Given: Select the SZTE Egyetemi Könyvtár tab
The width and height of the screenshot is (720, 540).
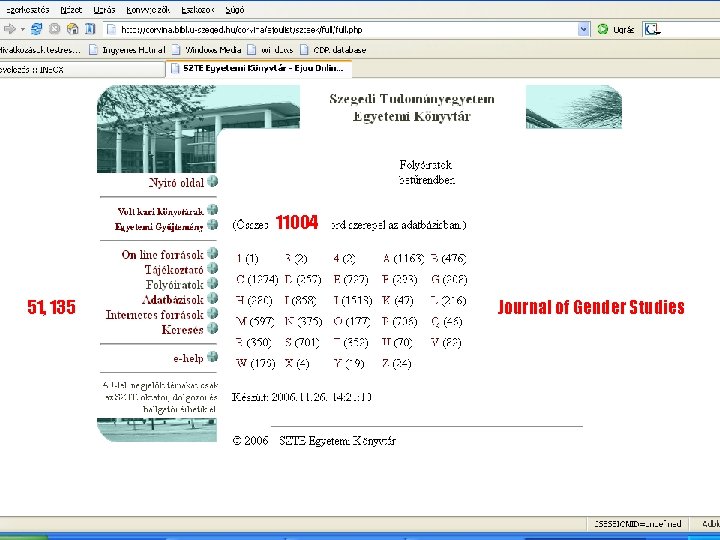Looking at the screenshot, I should [259, 68].
